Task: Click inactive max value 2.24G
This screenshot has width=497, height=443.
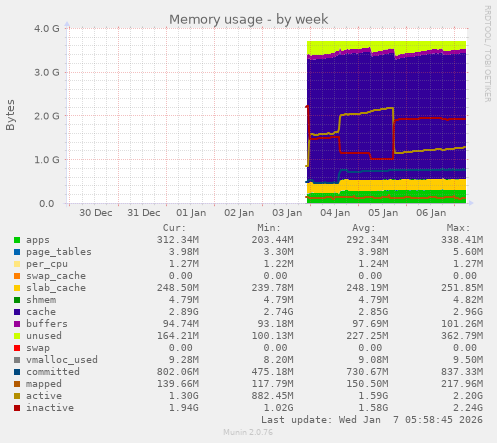Action: [x=468, y=408]
